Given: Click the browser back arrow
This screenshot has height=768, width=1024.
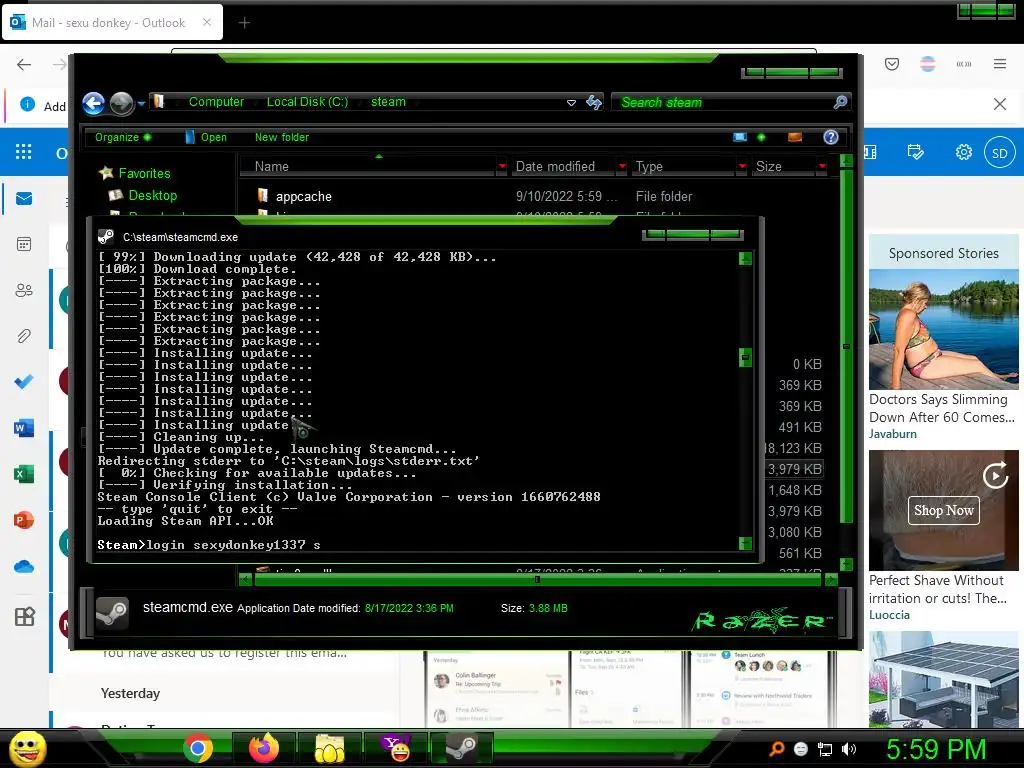Looking at the screenshot, I should click(x=24, y=64).
